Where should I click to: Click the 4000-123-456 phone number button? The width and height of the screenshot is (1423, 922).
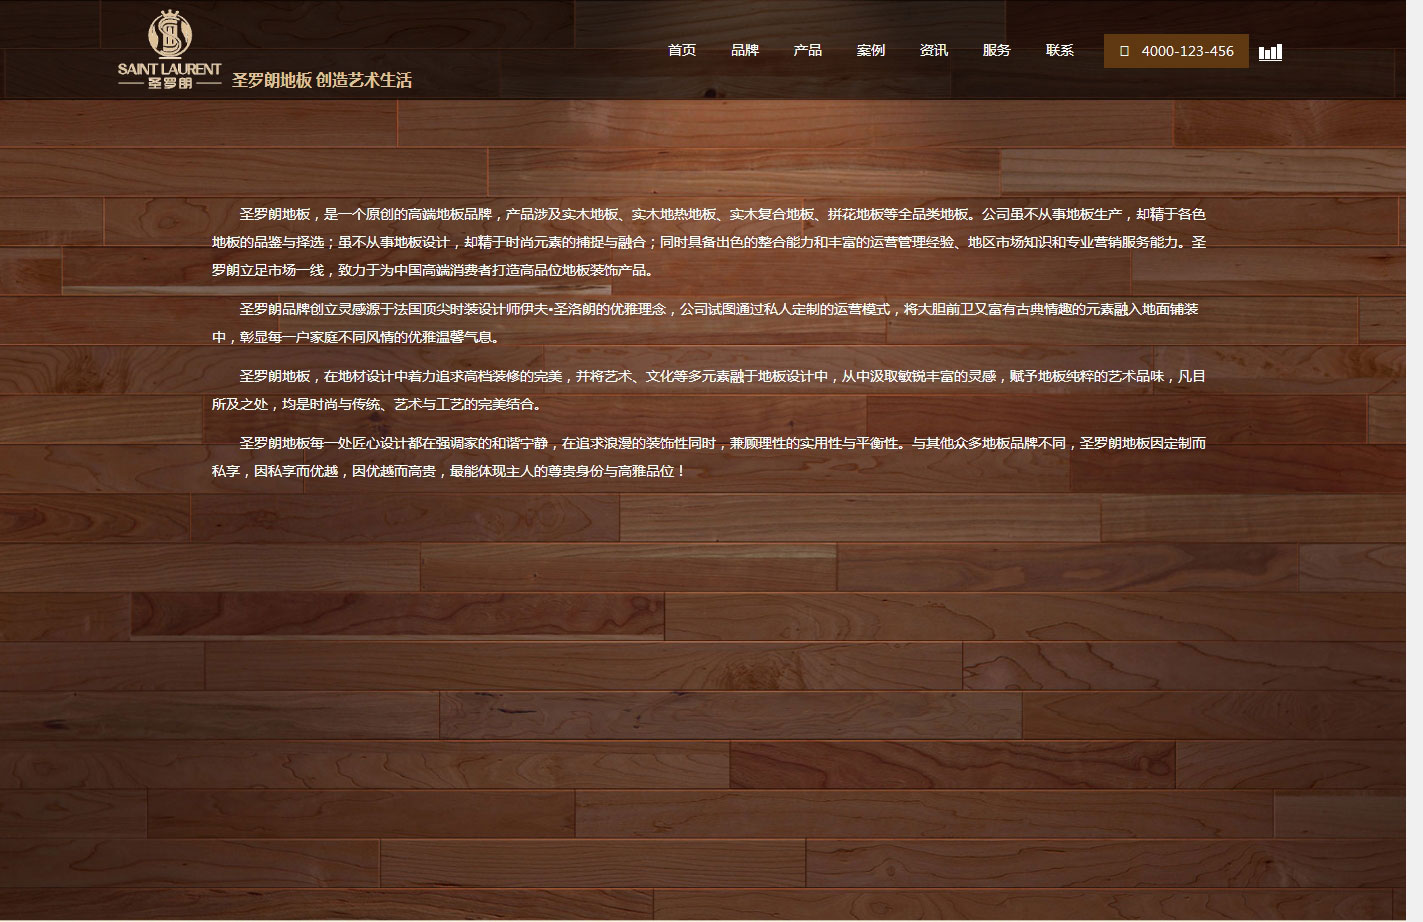pos(1176,51)
